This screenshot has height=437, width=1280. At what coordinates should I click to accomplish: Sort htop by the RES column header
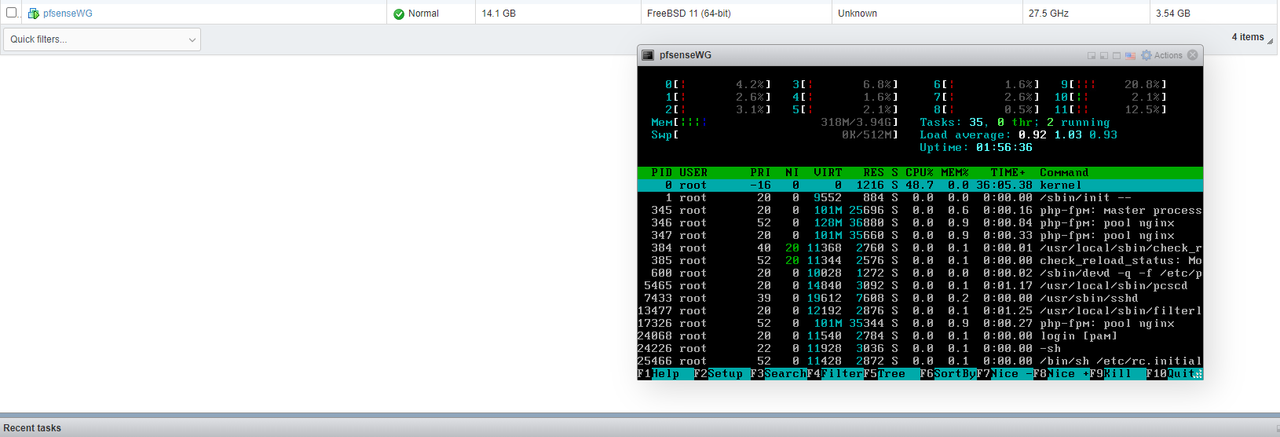874,173
